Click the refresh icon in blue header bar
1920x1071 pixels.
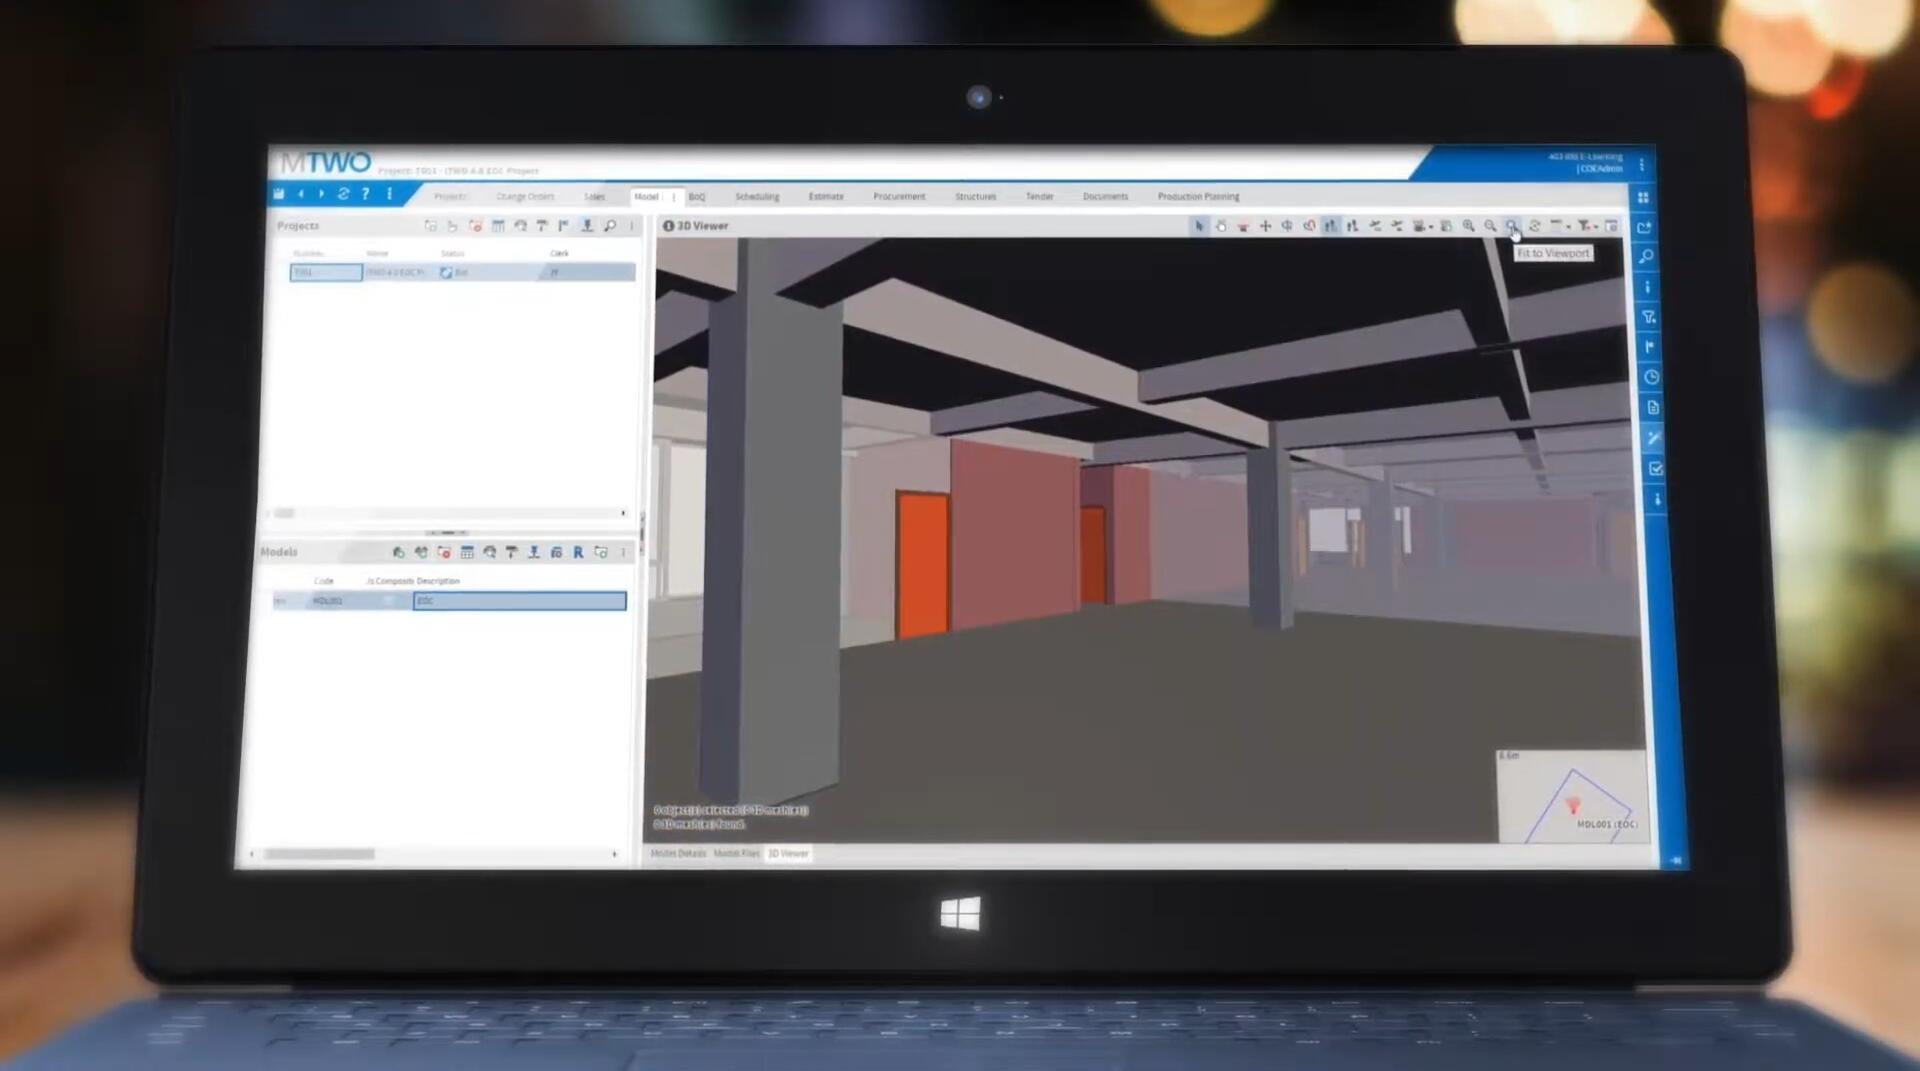point(343,194)
